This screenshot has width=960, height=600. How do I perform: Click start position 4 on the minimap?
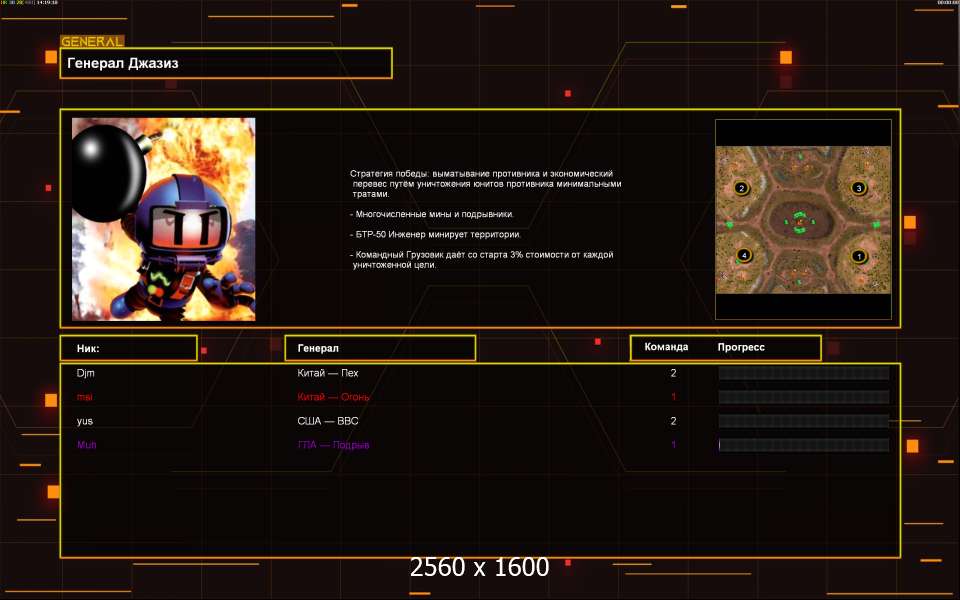tap(741, 256)
